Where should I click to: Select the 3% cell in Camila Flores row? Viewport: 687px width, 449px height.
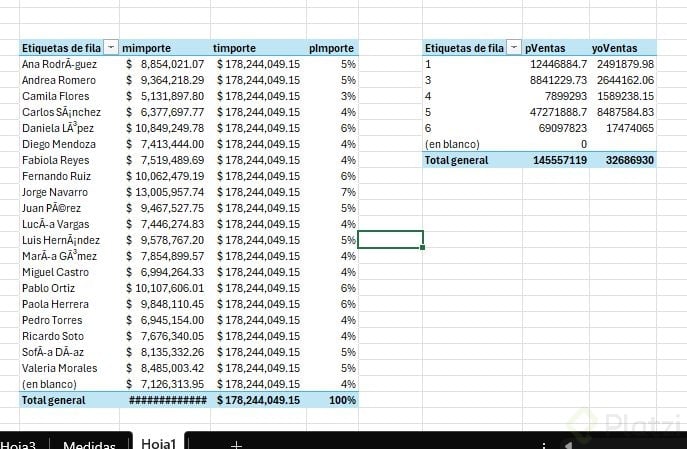point(333,96)
